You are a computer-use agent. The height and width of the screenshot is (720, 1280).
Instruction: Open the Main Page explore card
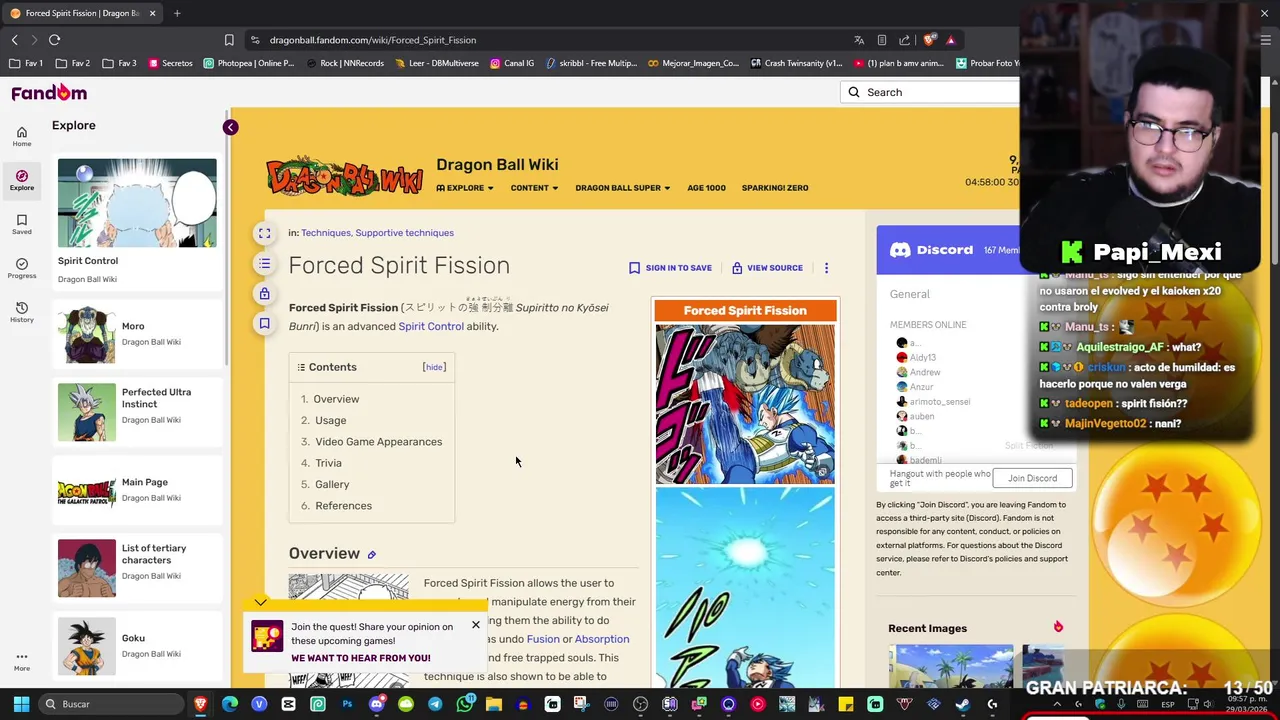pos(137,490)
